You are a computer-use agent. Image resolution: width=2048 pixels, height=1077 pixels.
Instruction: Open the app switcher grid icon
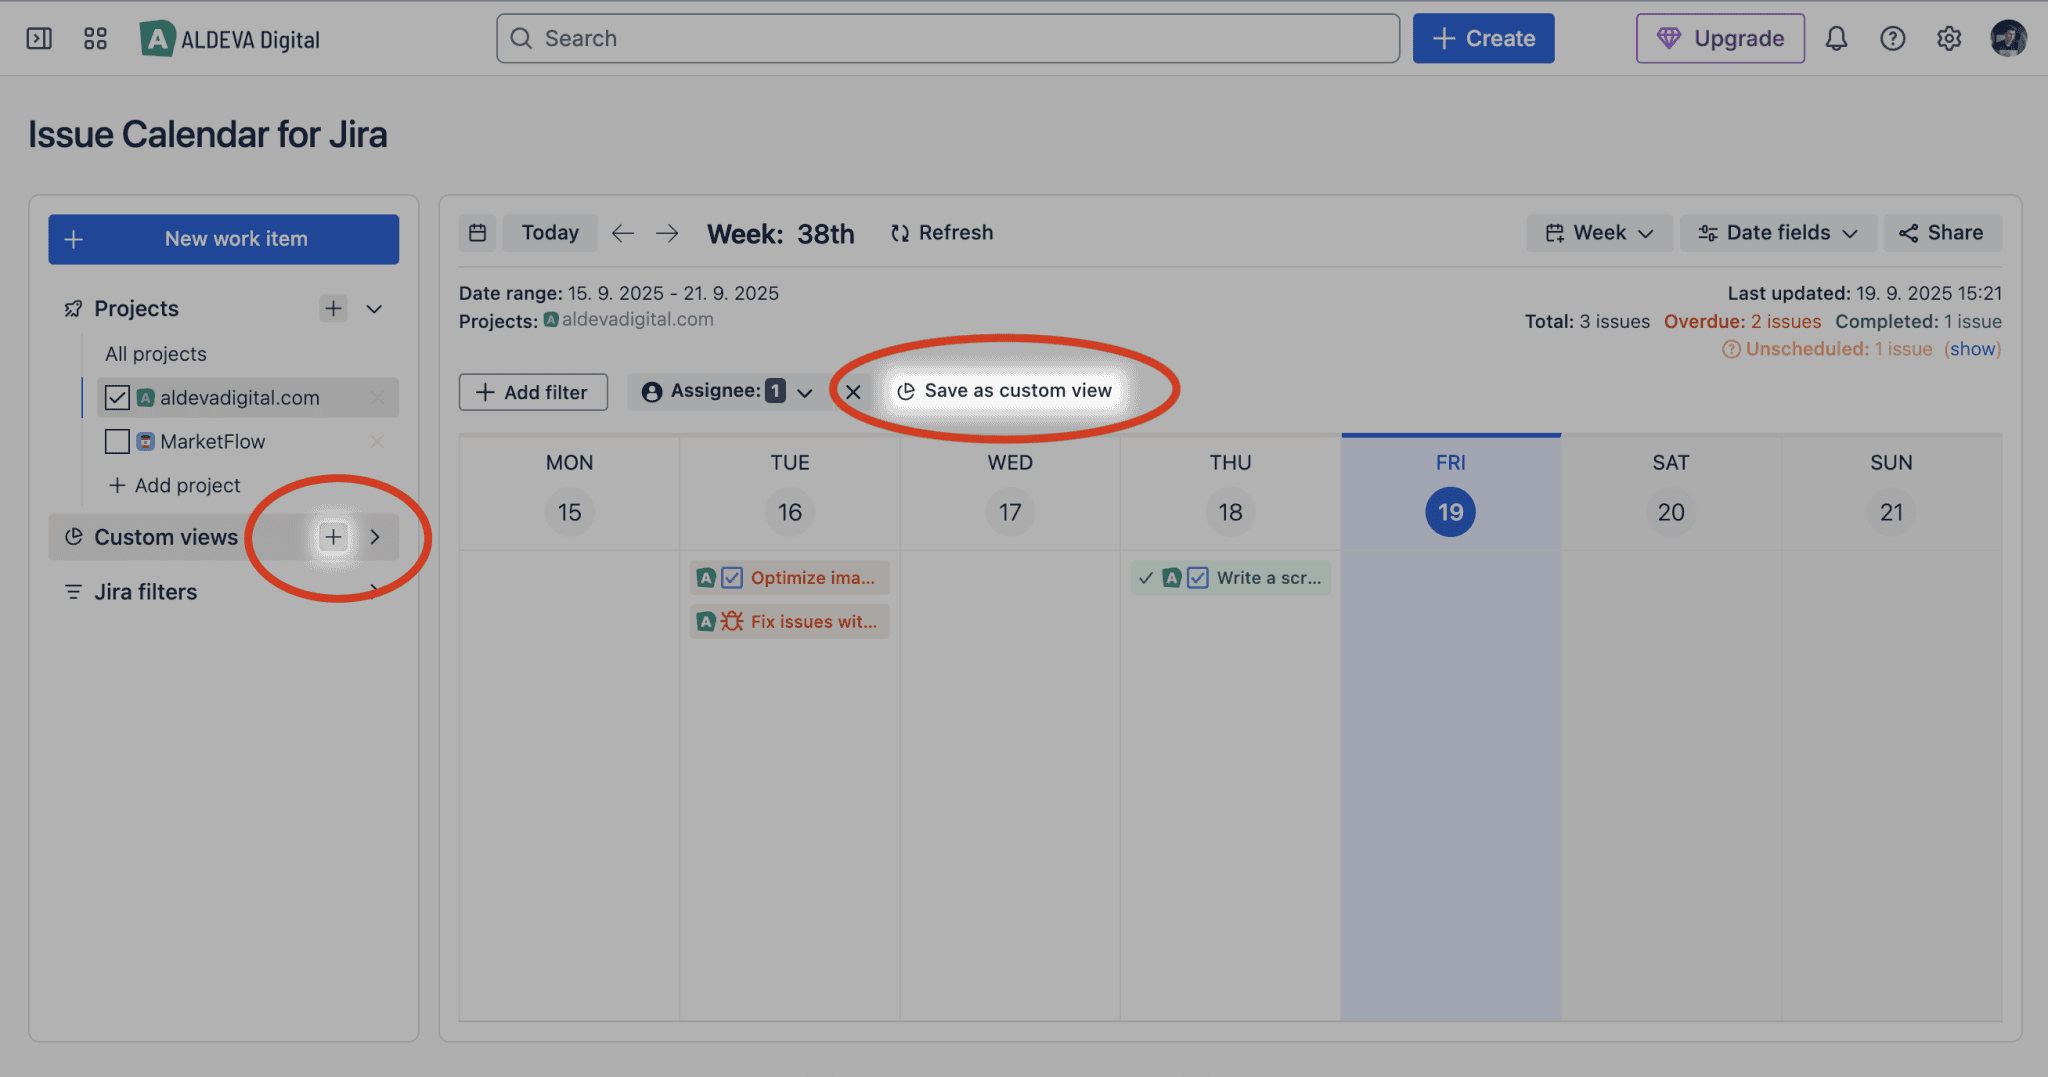(x=95, y=39)
